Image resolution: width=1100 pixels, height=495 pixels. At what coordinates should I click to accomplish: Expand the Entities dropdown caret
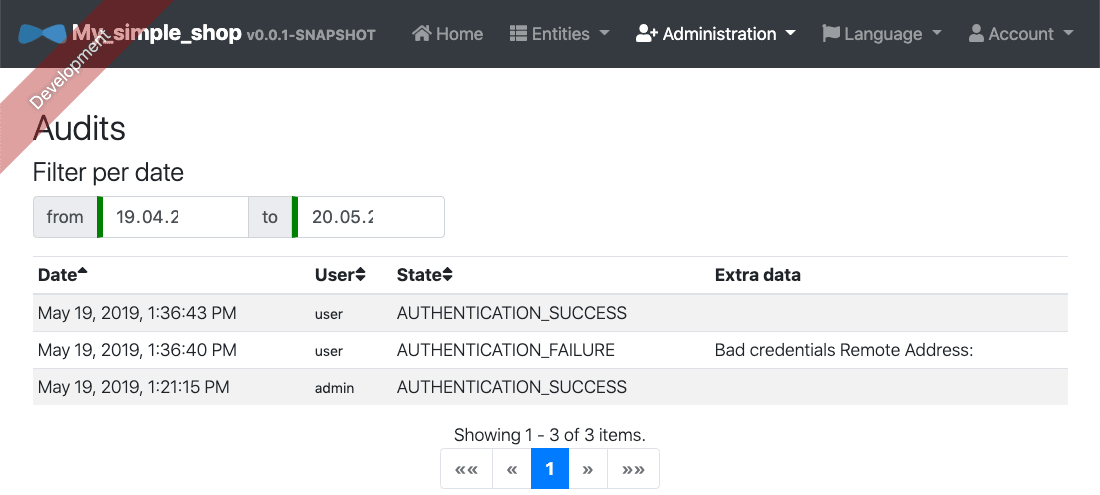(x=604, y=34)
